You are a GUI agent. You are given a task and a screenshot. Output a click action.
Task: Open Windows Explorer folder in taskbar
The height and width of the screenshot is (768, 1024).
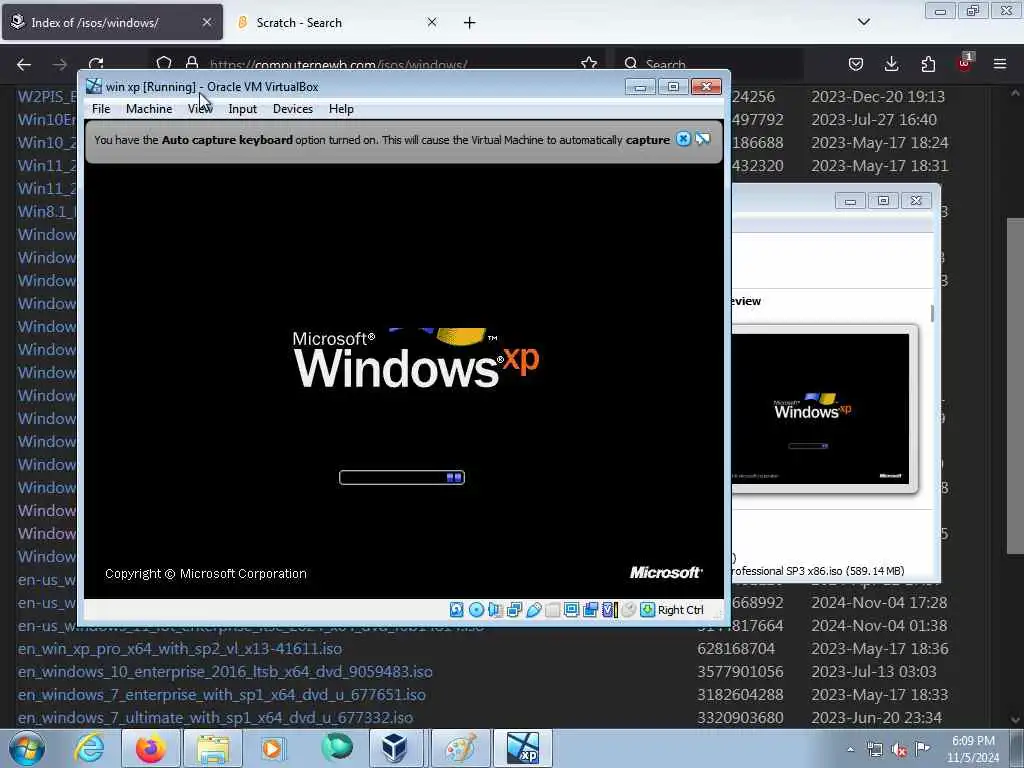click(x=213, y=748)
